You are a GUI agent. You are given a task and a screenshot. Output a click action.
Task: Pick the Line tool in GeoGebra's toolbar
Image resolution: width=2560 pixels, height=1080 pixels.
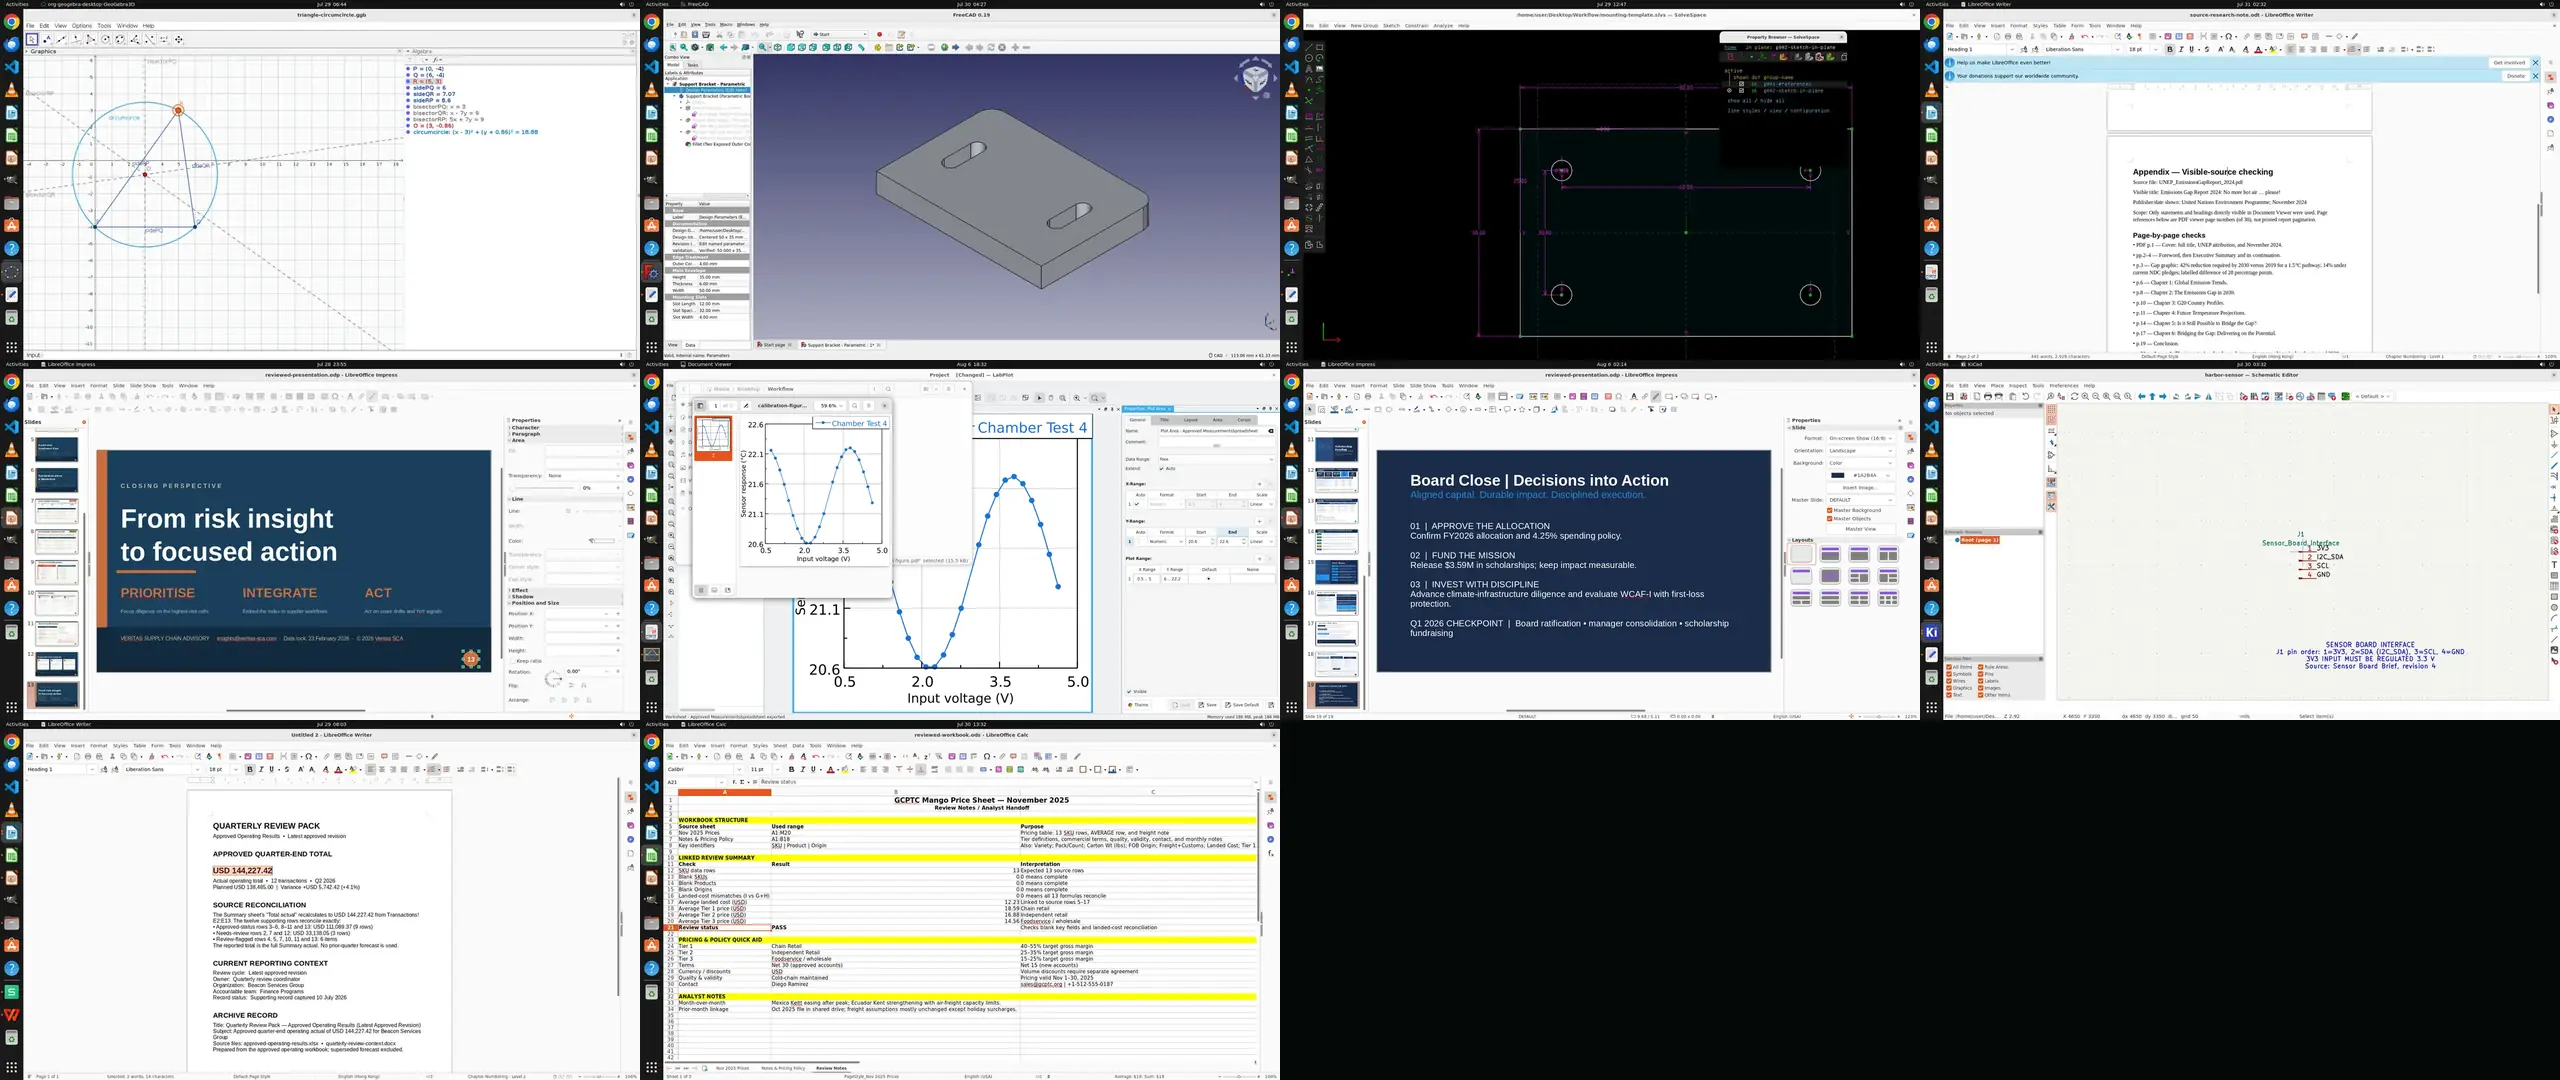(x=62, y=40)
